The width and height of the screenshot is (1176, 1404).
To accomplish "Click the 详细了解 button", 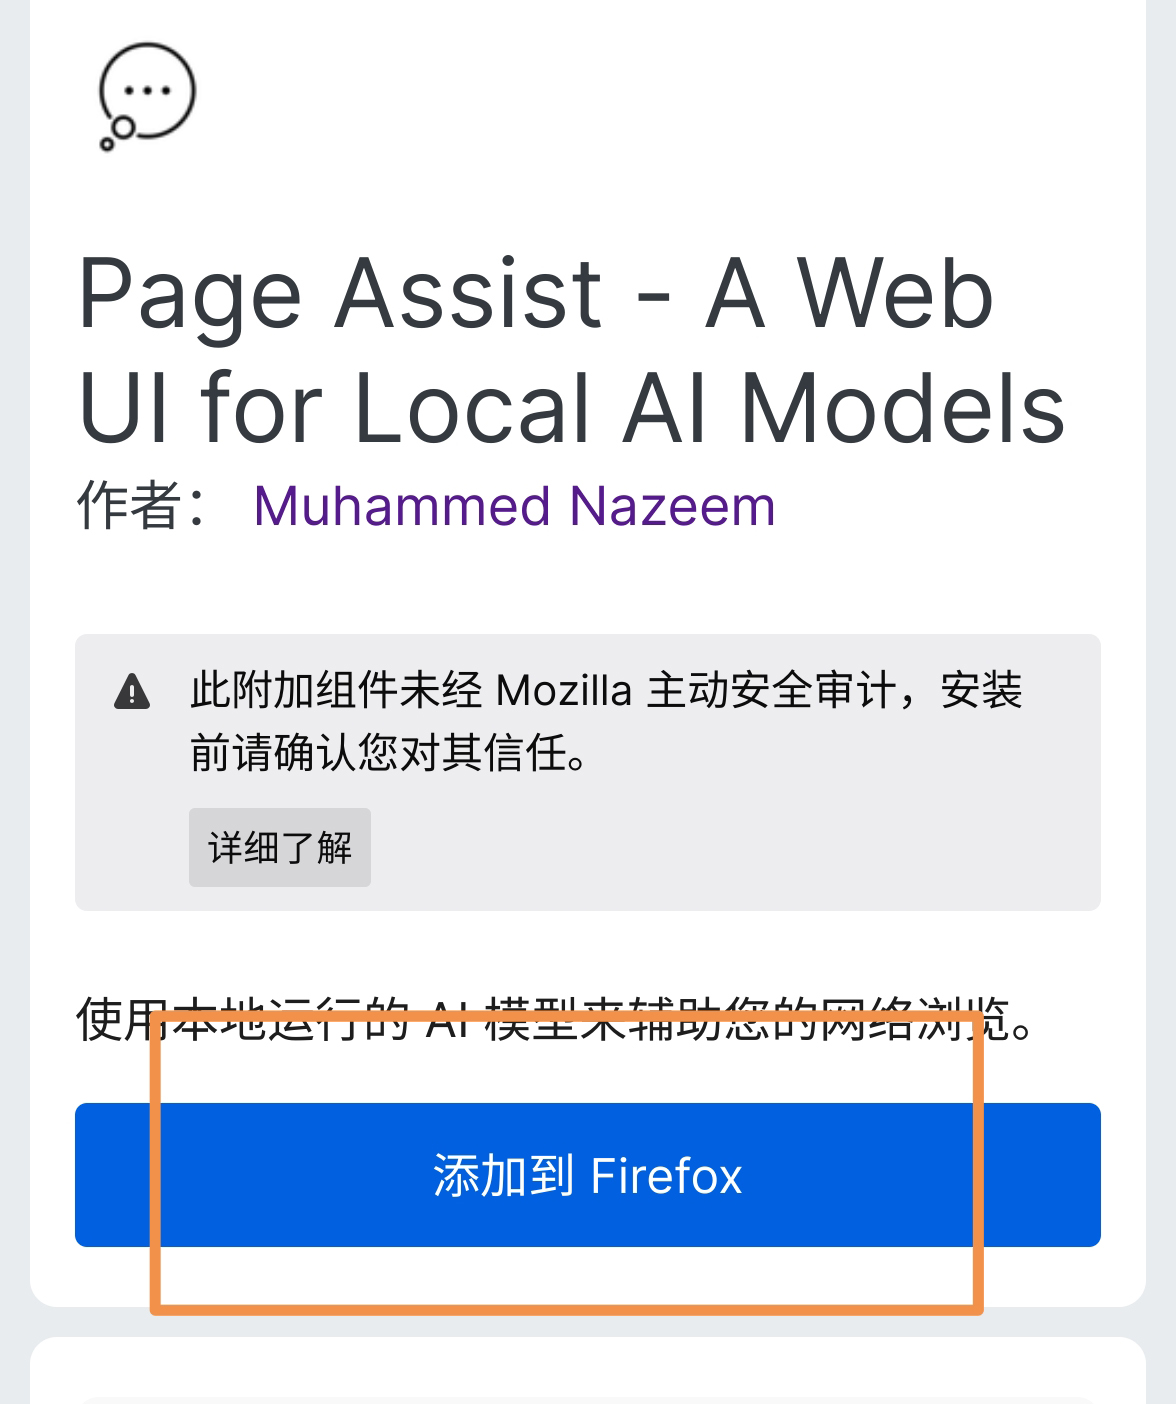I will (x=280, y=848).
